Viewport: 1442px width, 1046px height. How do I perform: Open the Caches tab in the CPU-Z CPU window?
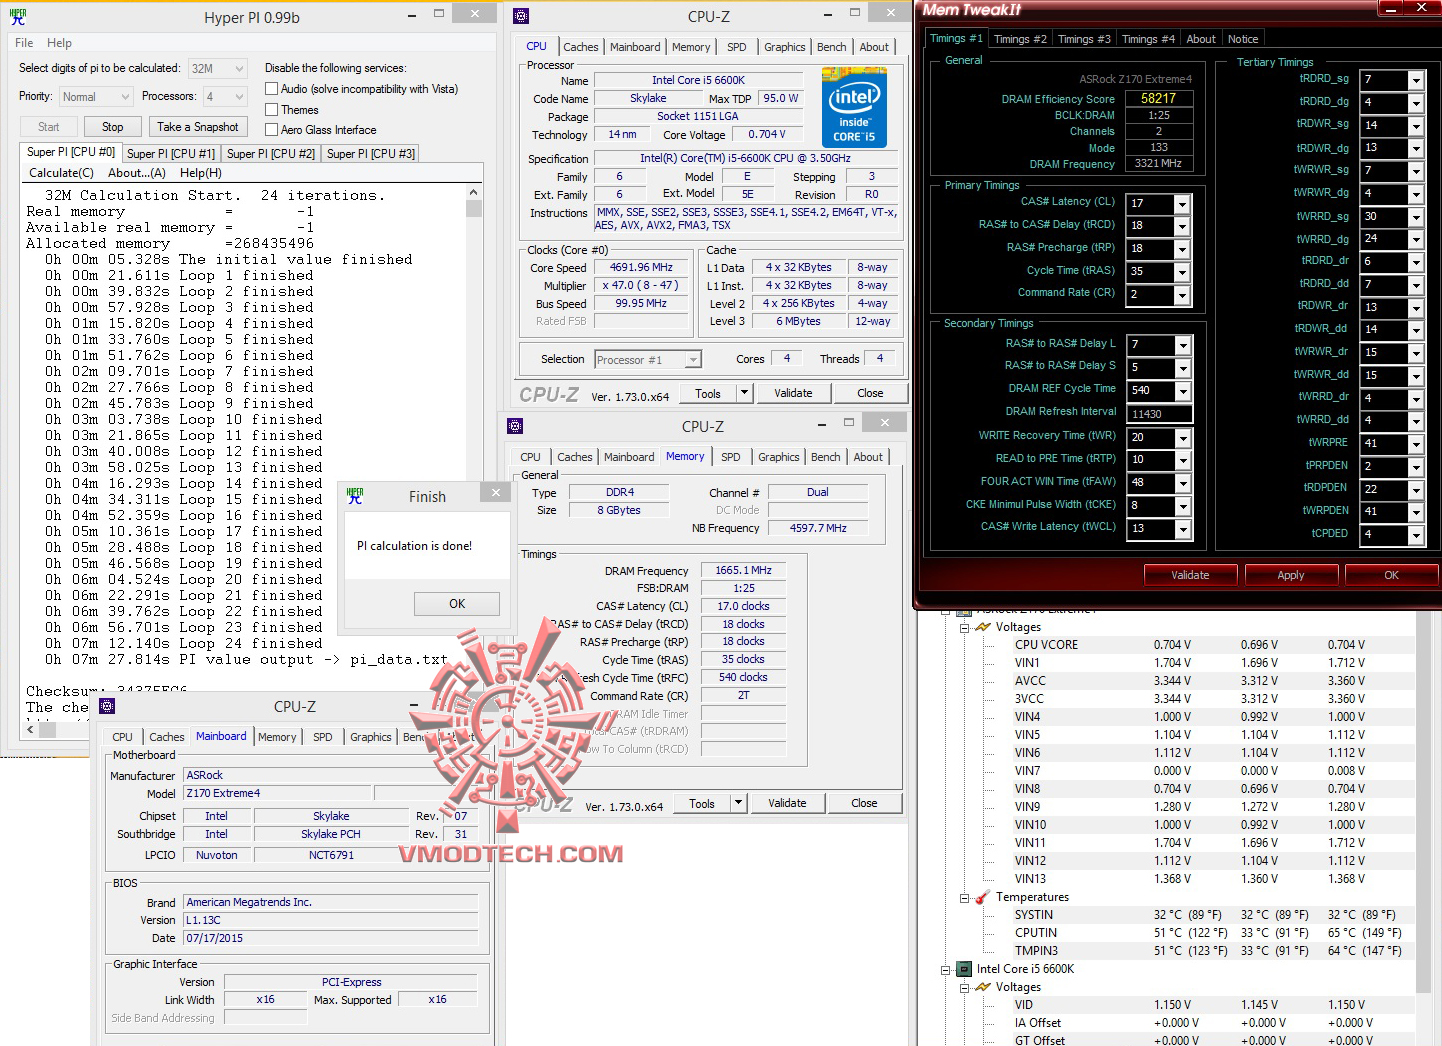coord(580,47)
